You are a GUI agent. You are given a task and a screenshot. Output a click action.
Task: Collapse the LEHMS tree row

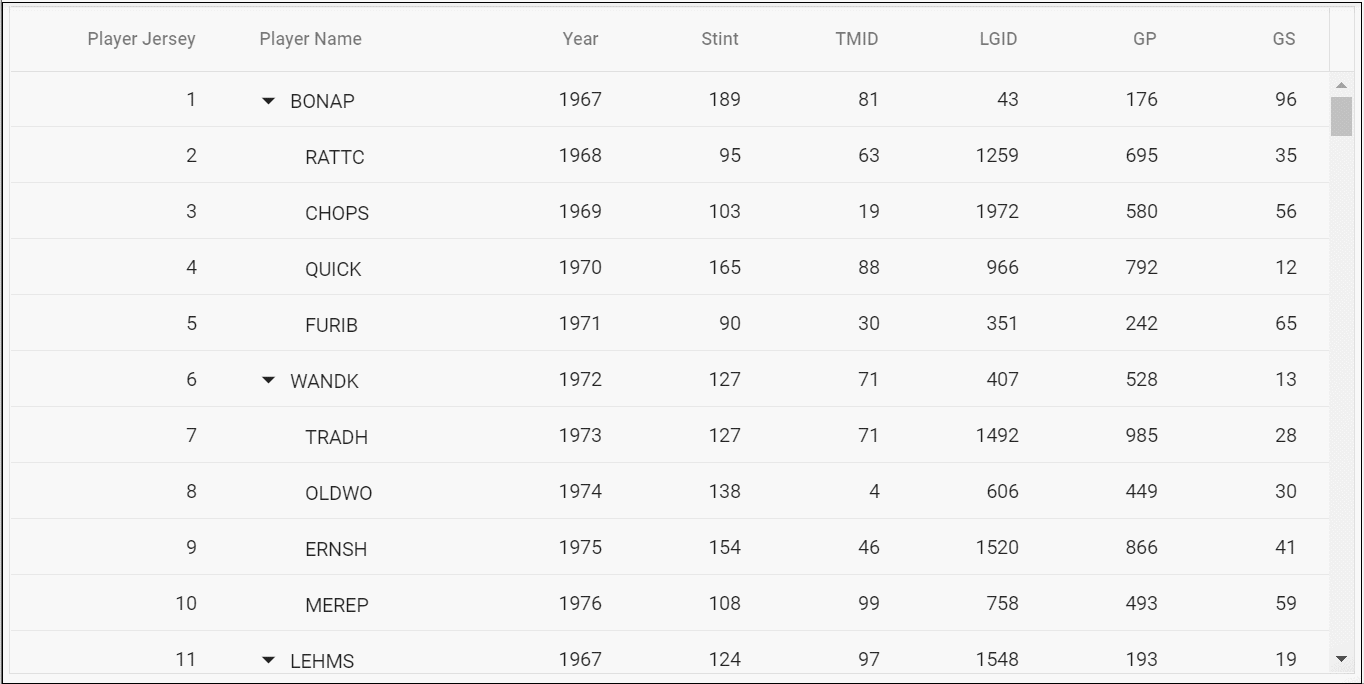click(x=268, y=660)
